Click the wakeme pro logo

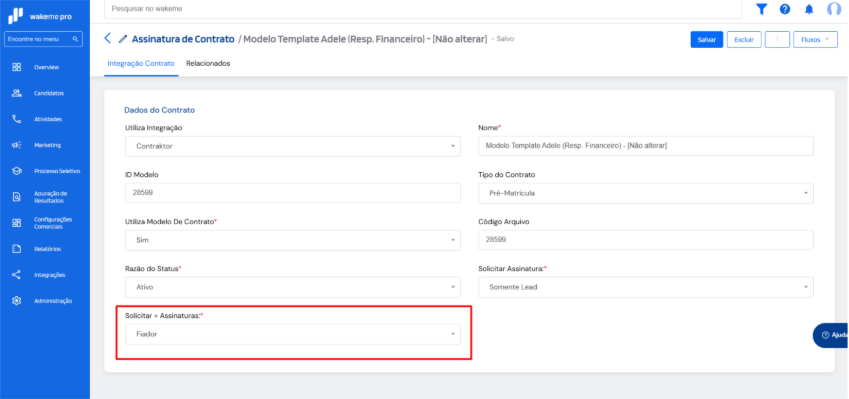pyautogui.click(x=40, y=16)
